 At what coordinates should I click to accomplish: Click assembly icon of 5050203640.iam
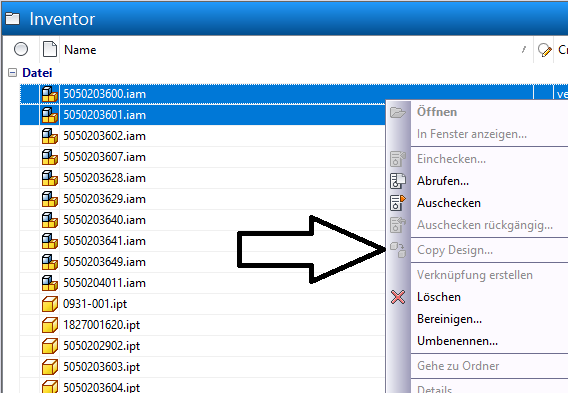click(50, 220)
